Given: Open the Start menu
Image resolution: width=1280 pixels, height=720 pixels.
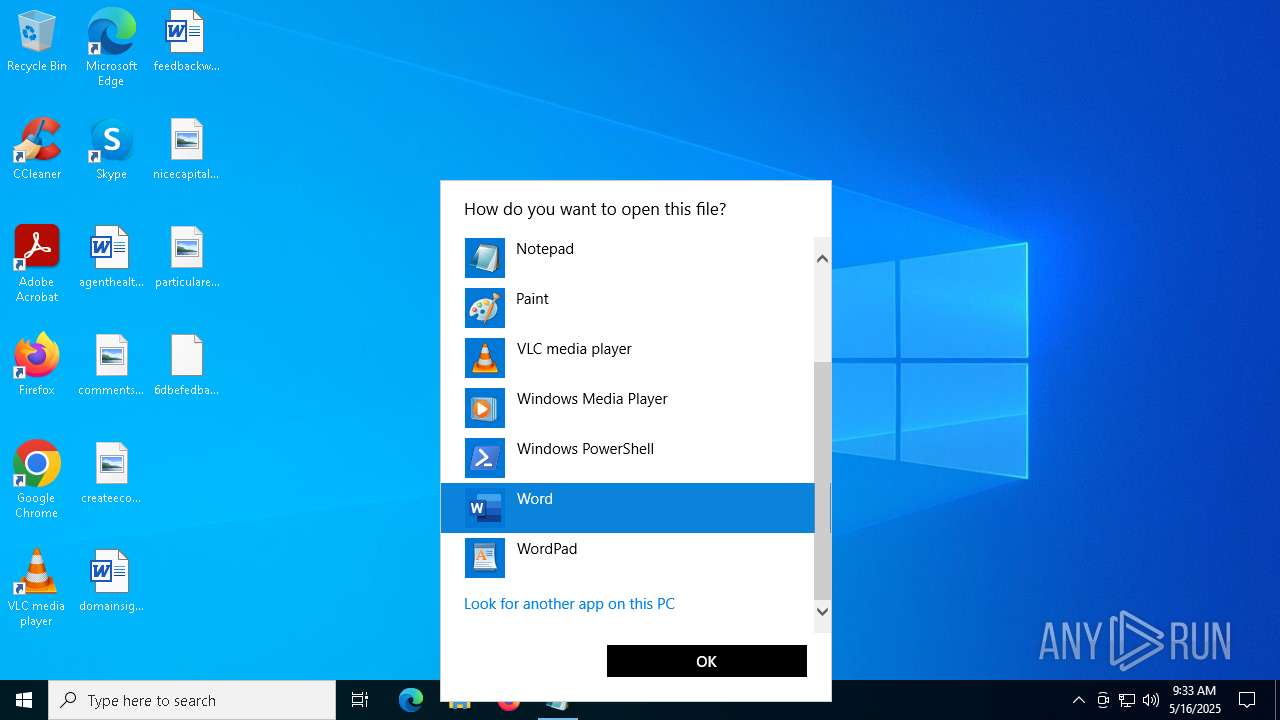Looking at the screenshot, I should point(24,700).
